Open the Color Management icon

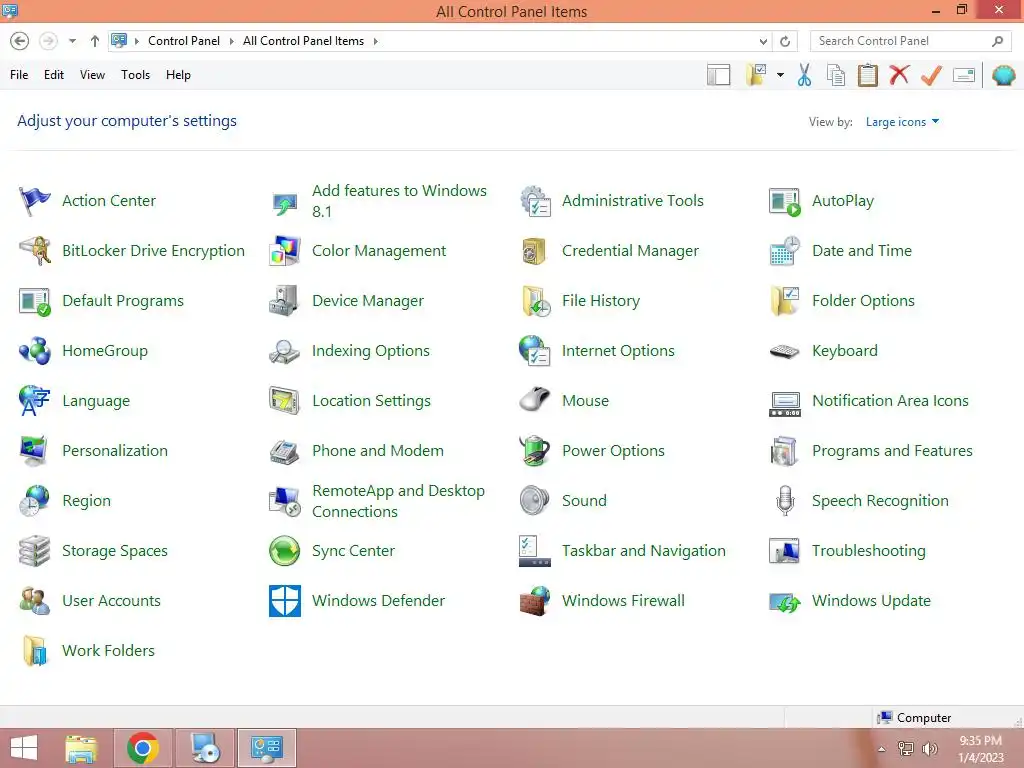(285, 251)
